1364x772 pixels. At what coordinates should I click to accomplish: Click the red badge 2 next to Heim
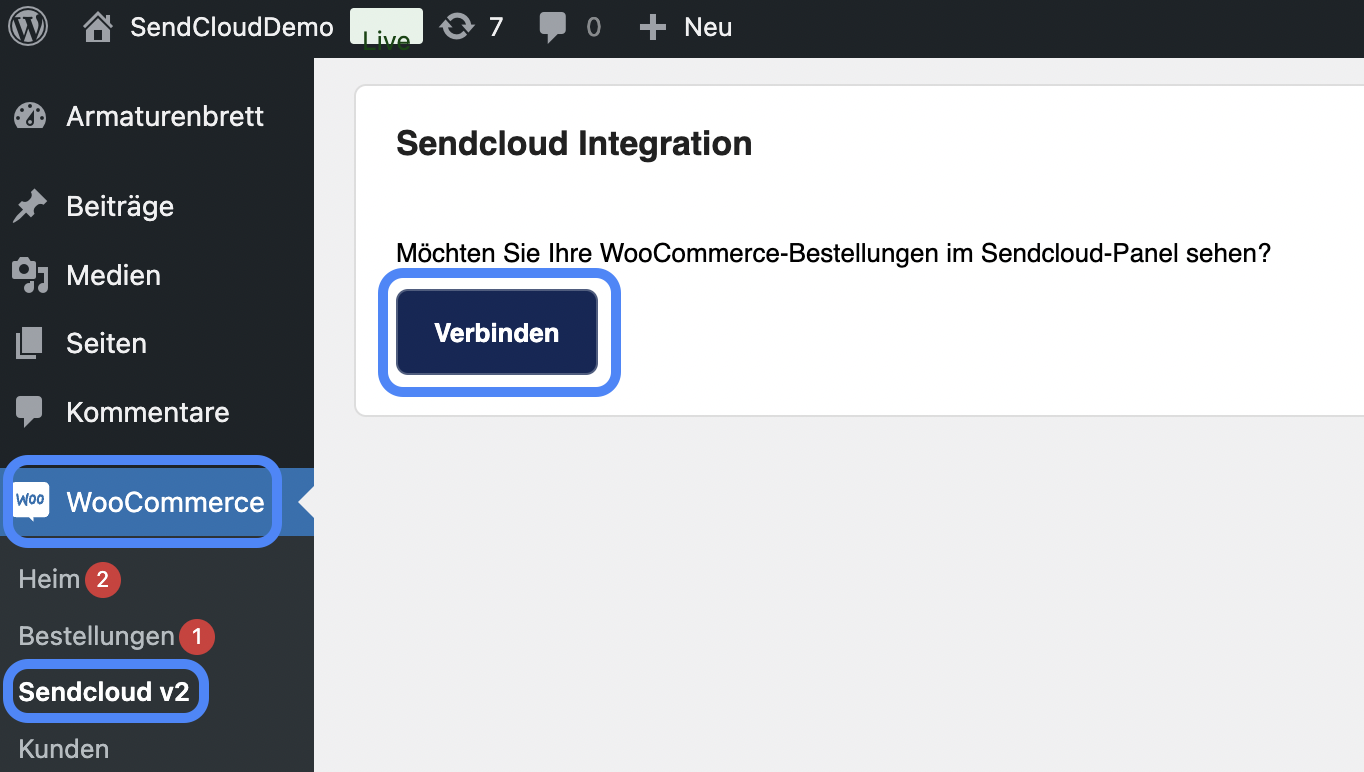(x=102, y=580)
